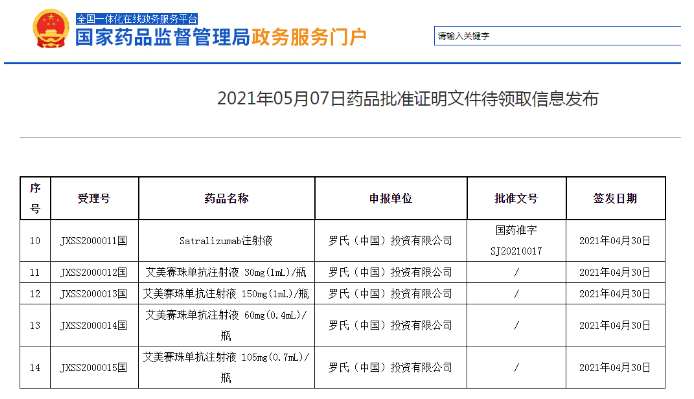
Task: Click acceptance number JXSS2000011国
Action: click(x=94, y=240)
